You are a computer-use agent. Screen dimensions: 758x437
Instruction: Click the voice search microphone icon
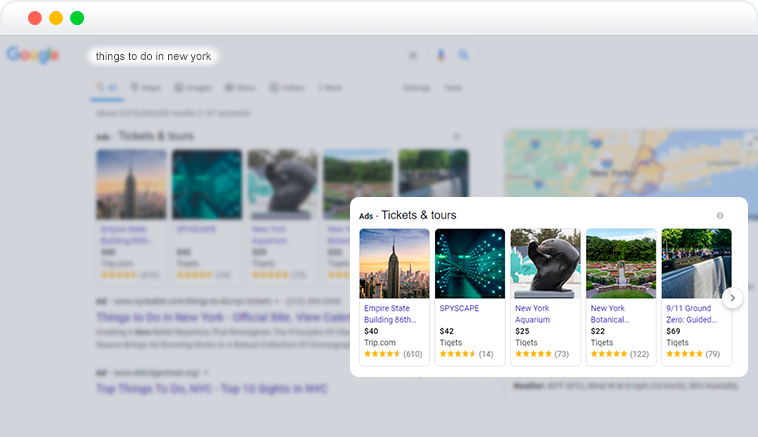click(441, 56)
